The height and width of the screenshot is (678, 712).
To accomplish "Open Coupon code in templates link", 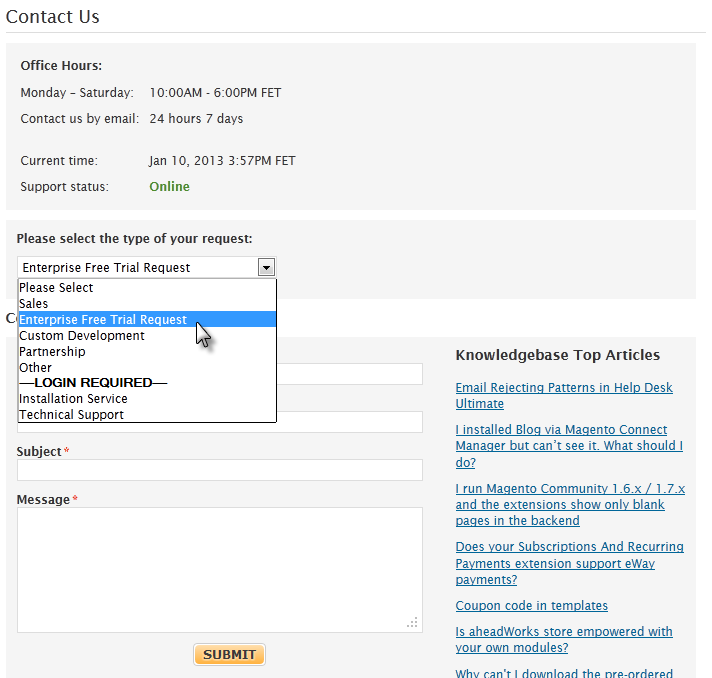I will [x=531, y=606].
